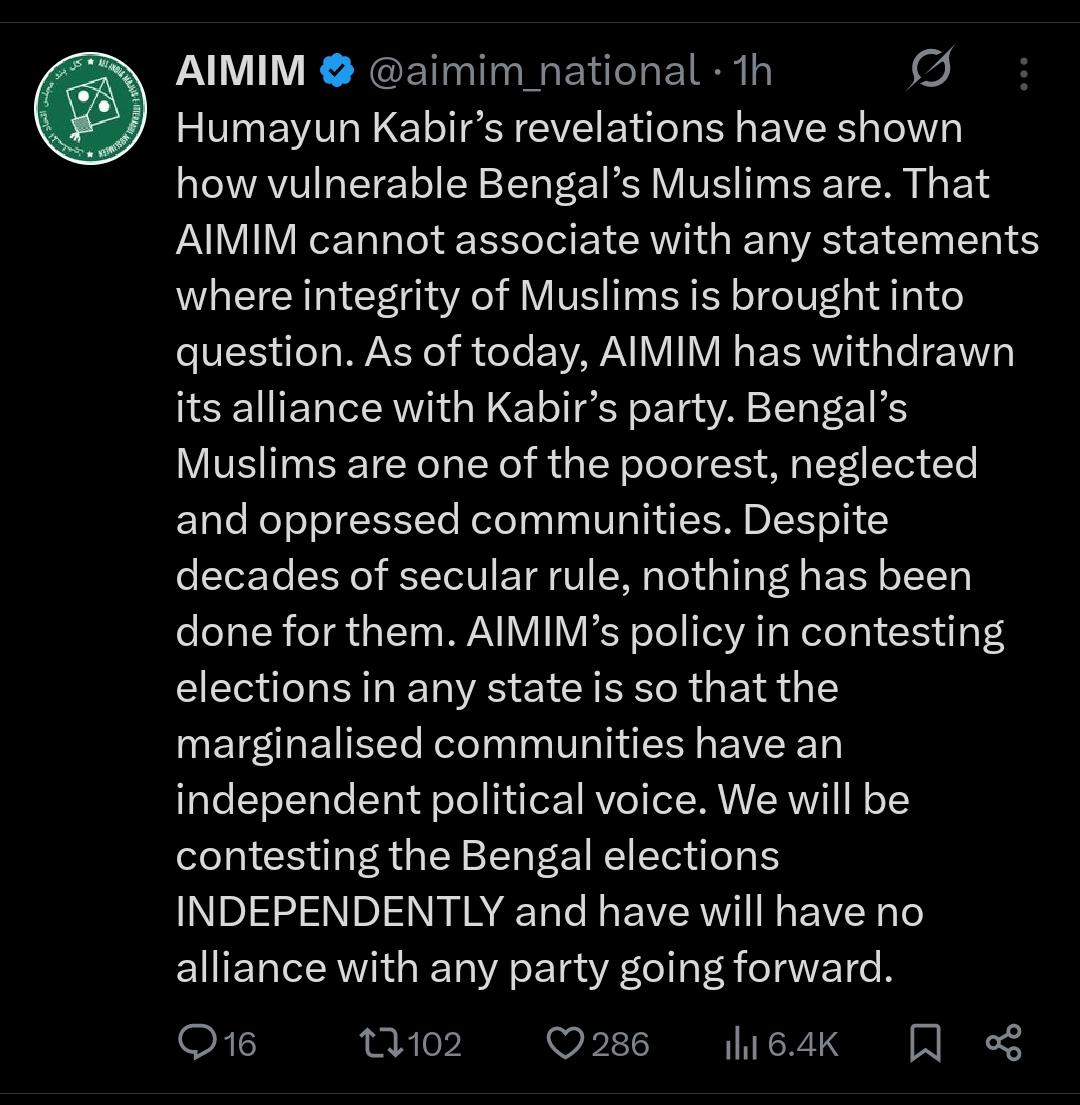
Task: Open the AIMIM profile avatar
Action: tap(91, 108)
